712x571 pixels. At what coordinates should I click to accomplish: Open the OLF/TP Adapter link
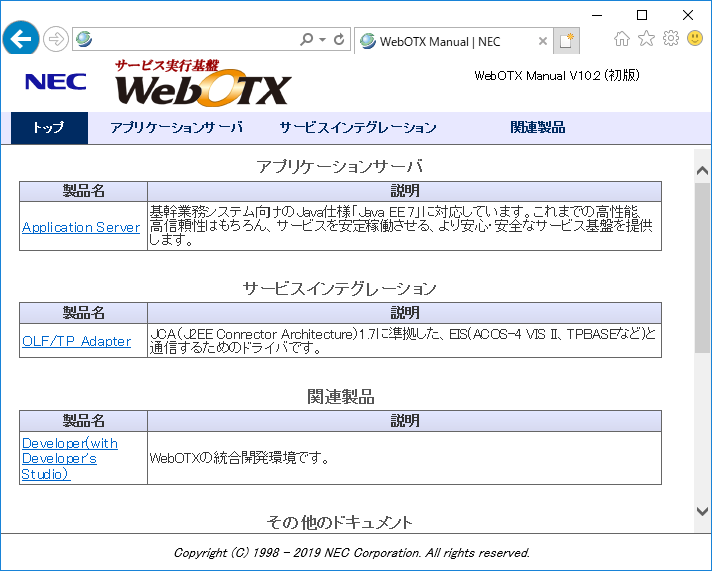[x=76, y=341]
